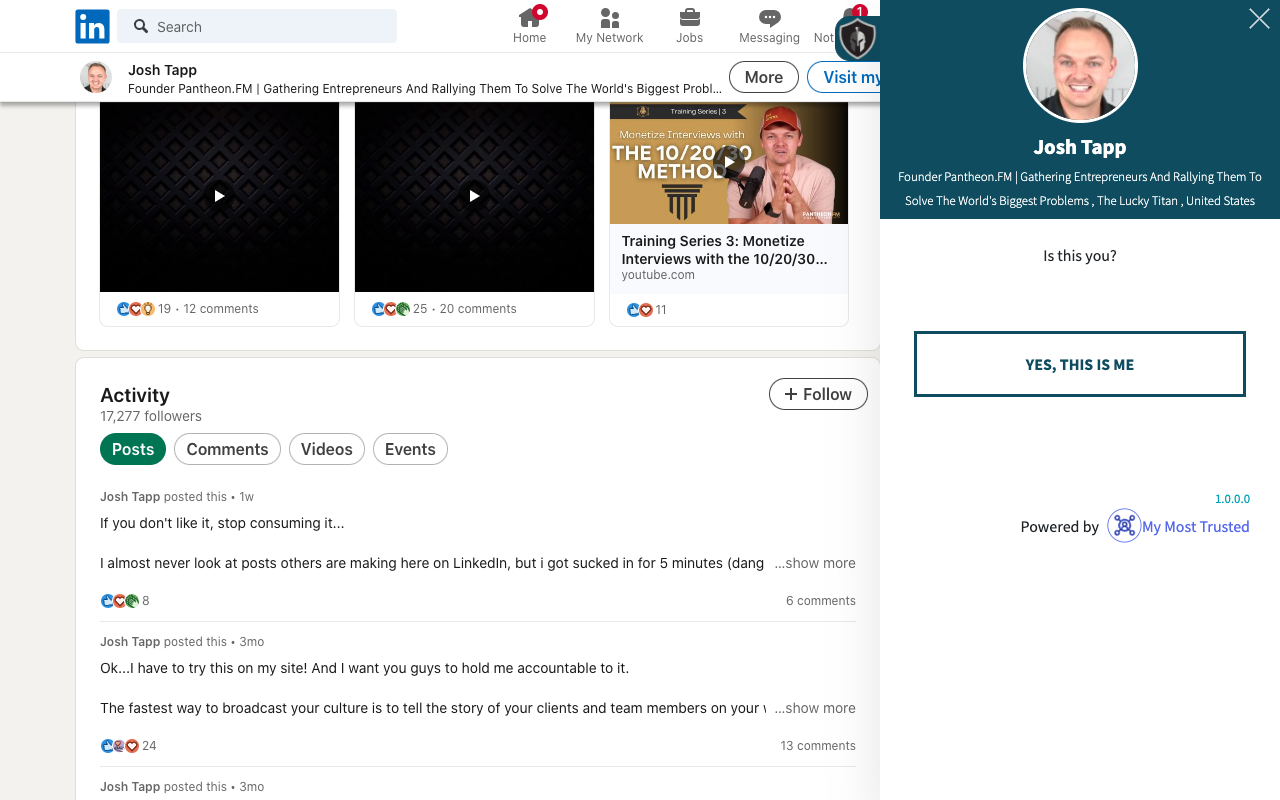The width and height of the screenshot is (1280, 800).
Task: Open the More dropdown button
Action: click(763, 77)
